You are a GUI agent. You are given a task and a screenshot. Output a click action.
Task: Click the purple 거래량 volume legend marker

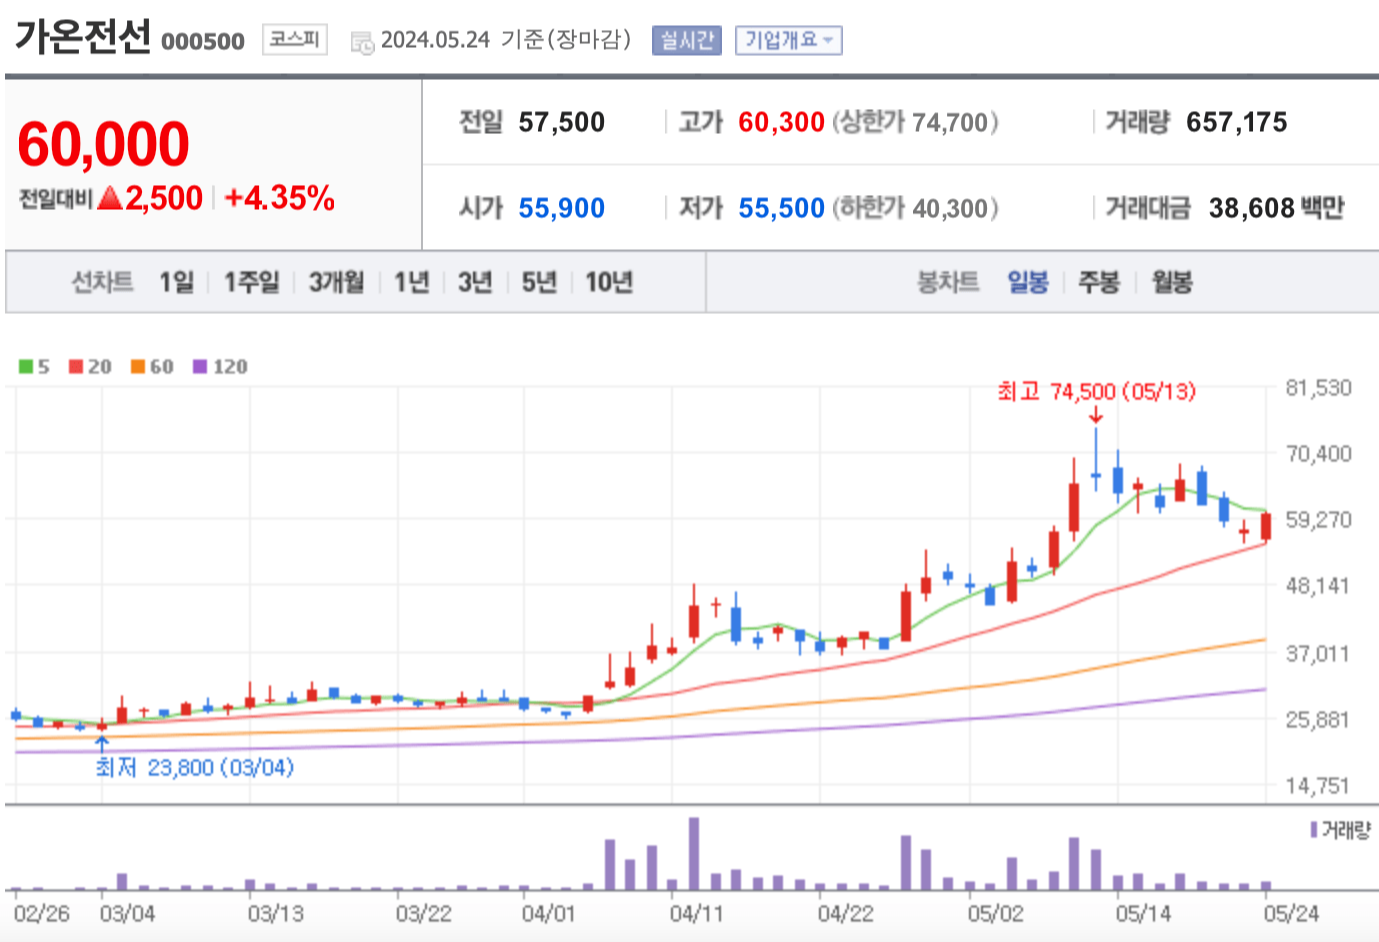point(1314,830)
